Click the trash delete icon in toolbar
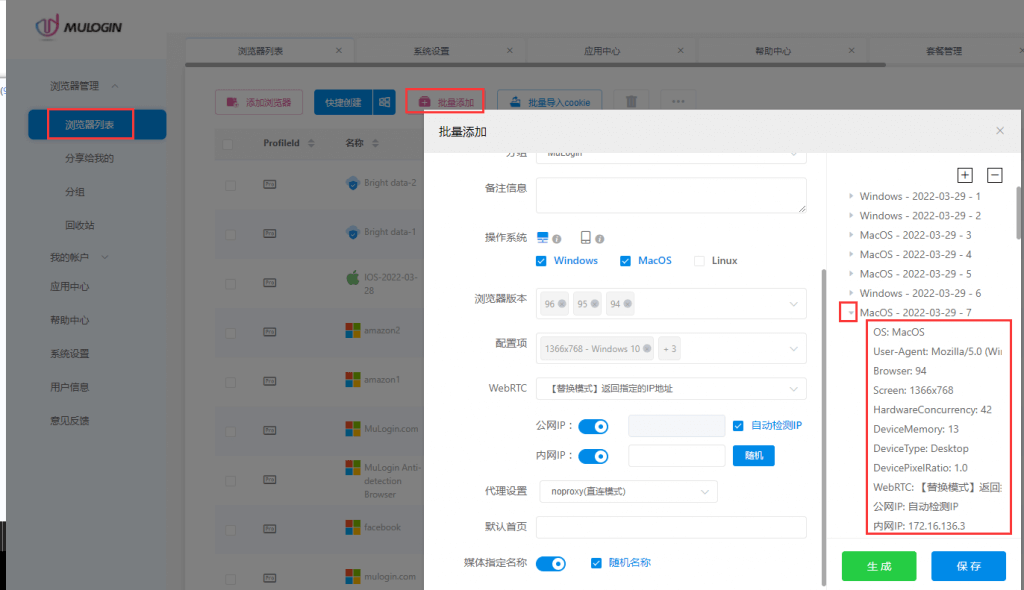 click(631, 101)
